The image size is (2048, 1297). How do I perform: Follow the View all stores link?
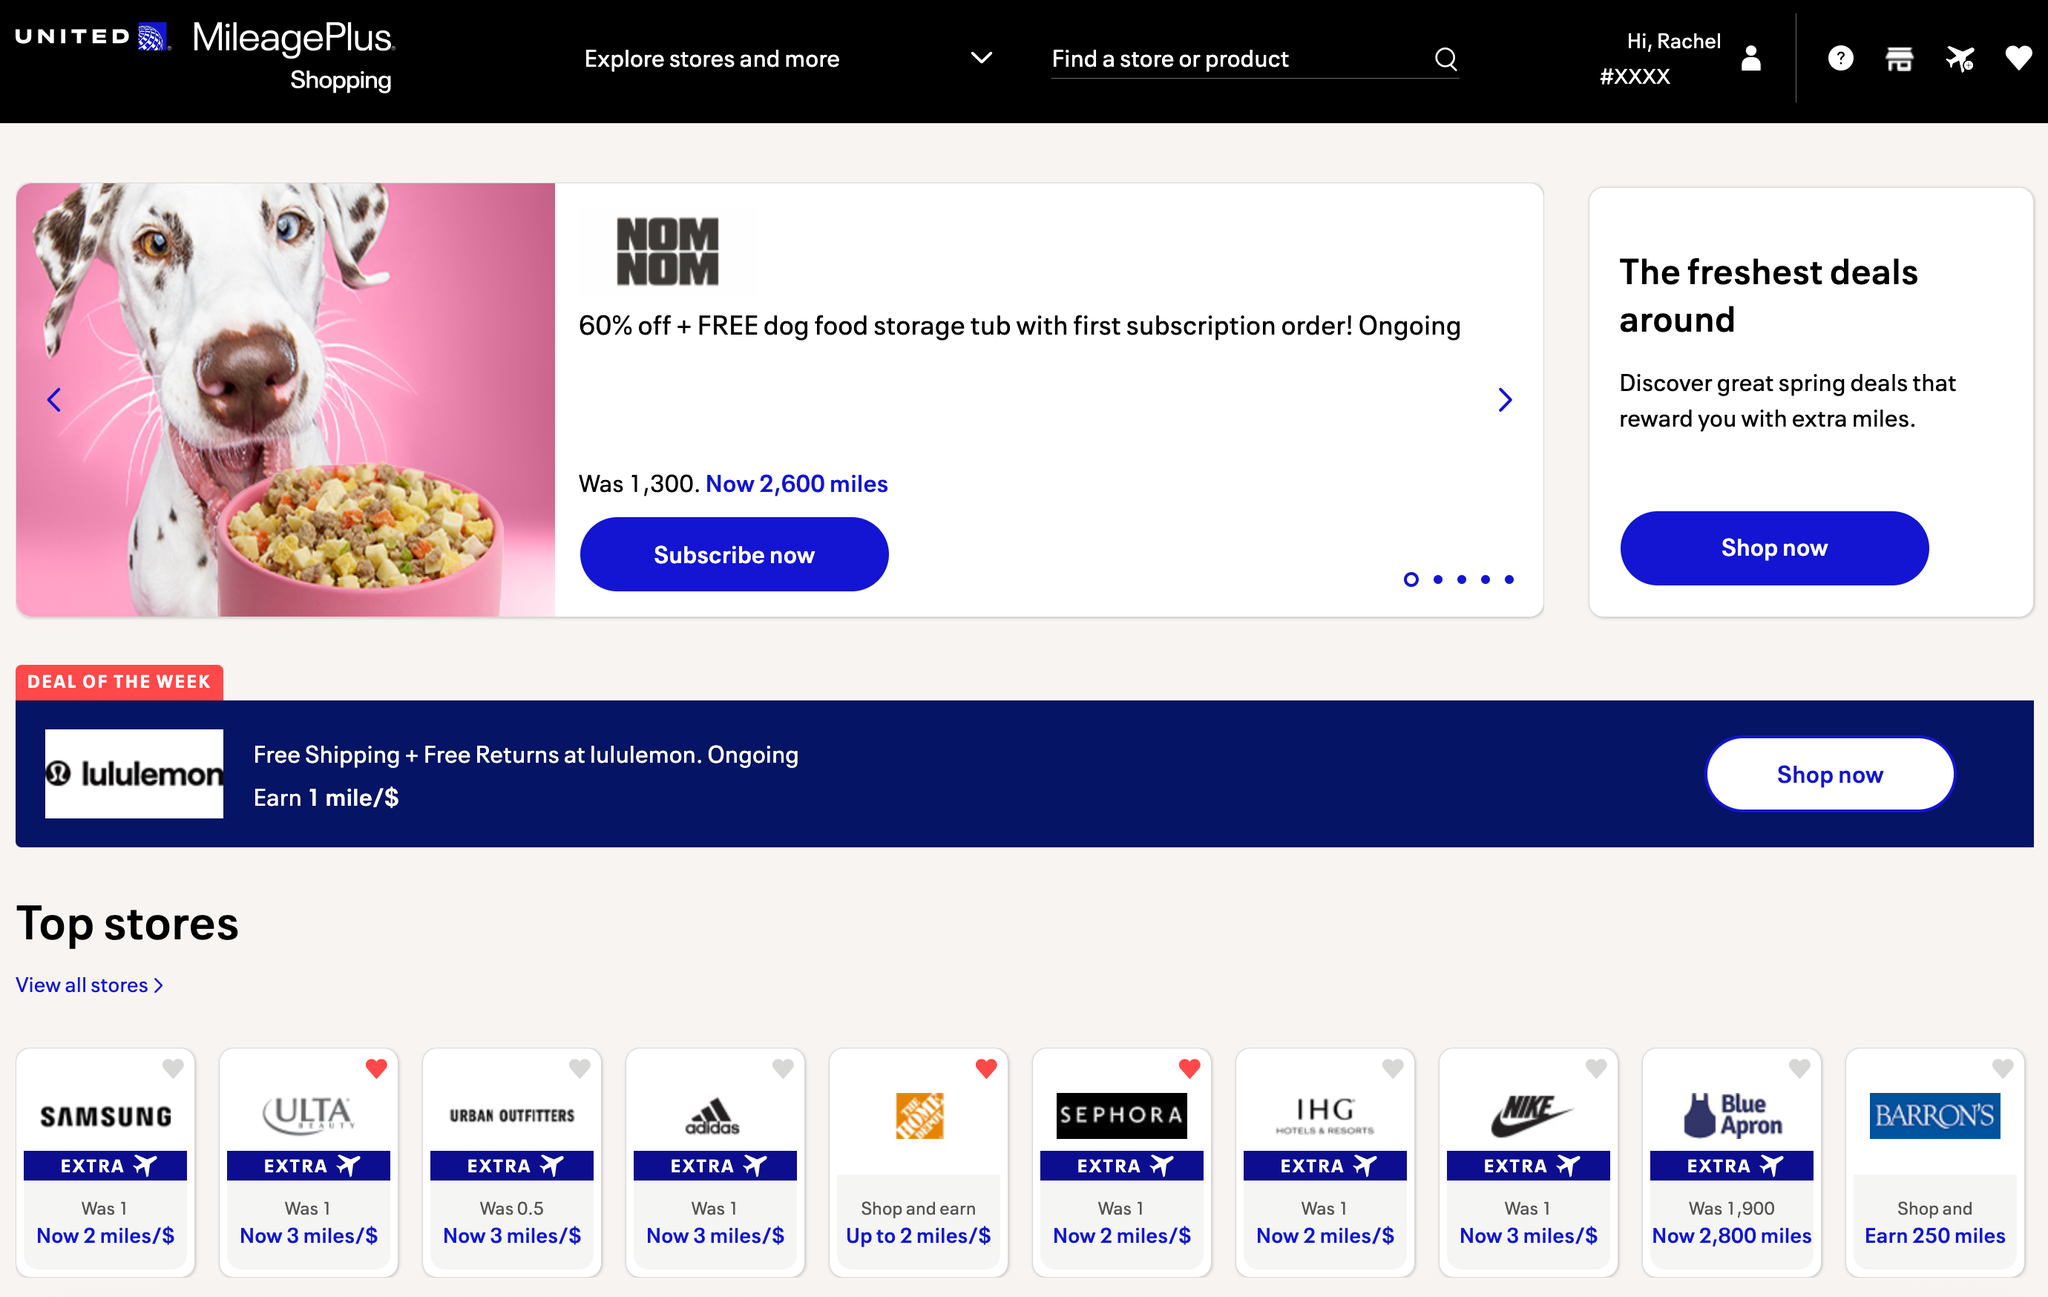pyautogui.click(x=88, y=984)
